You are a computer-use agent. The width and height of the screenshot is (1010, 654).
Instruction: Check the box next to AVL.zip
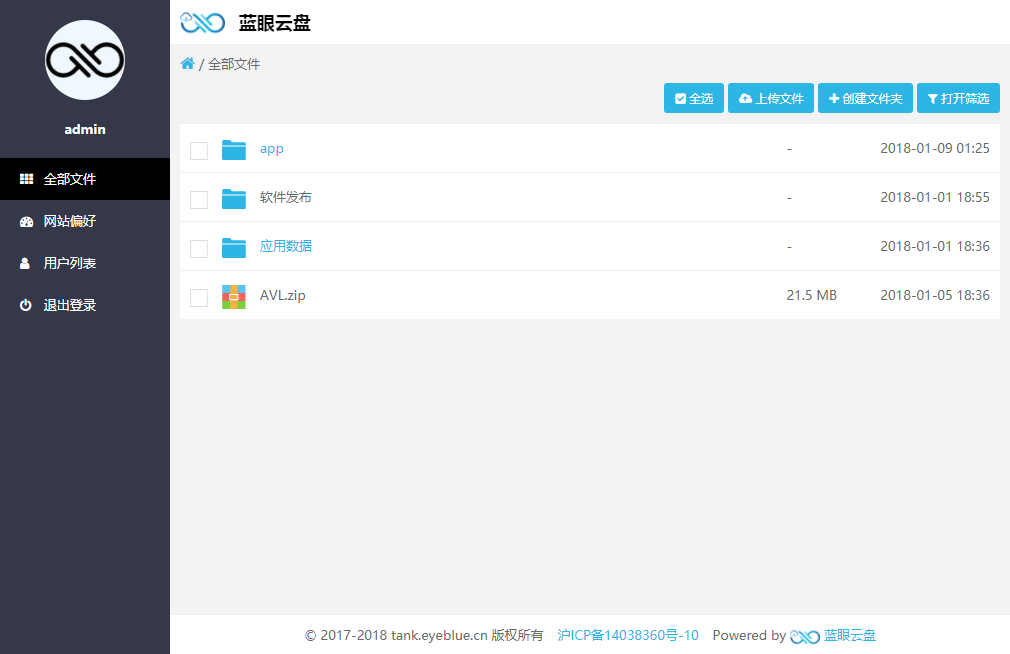coord(199,297)
